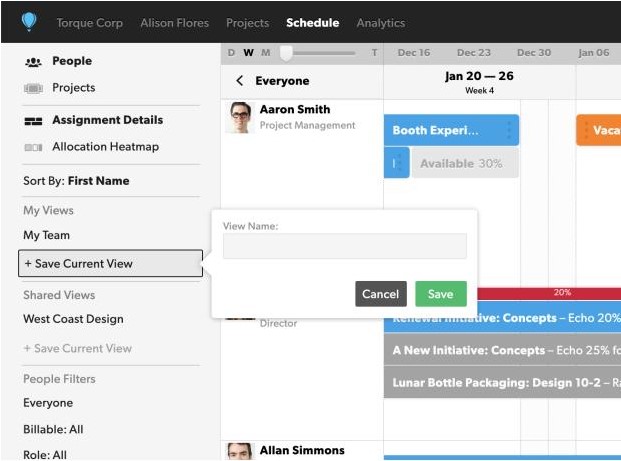Viewport: 621px width, 461px height.
Task: Open the Billable: All filter
Action: [x=53, y=429]
